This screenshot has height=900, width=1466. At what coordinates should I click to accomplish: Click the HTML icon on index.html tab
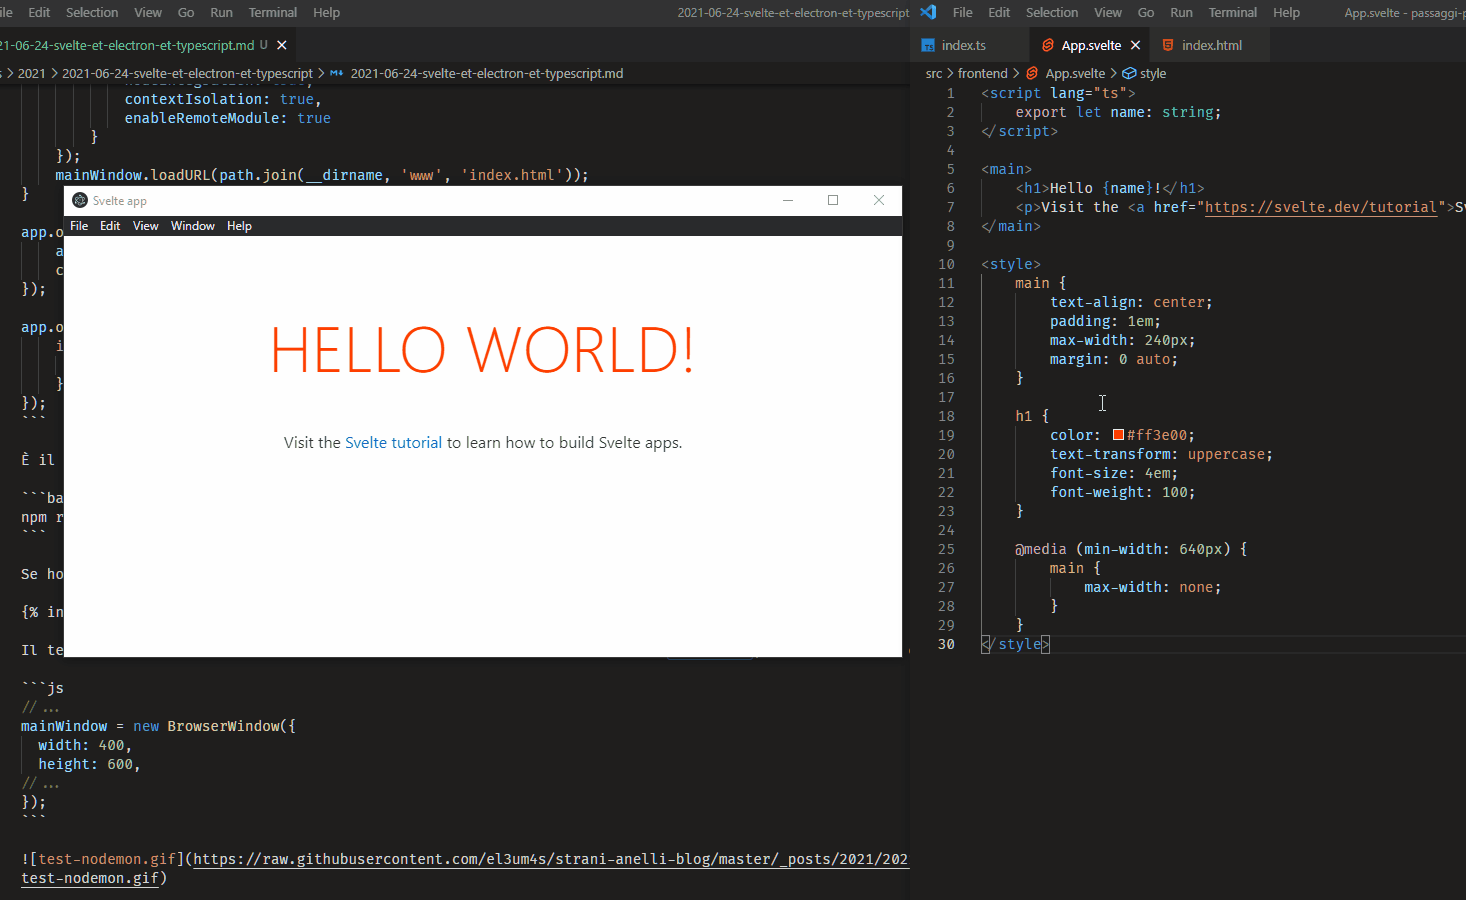pos(1168,45)
